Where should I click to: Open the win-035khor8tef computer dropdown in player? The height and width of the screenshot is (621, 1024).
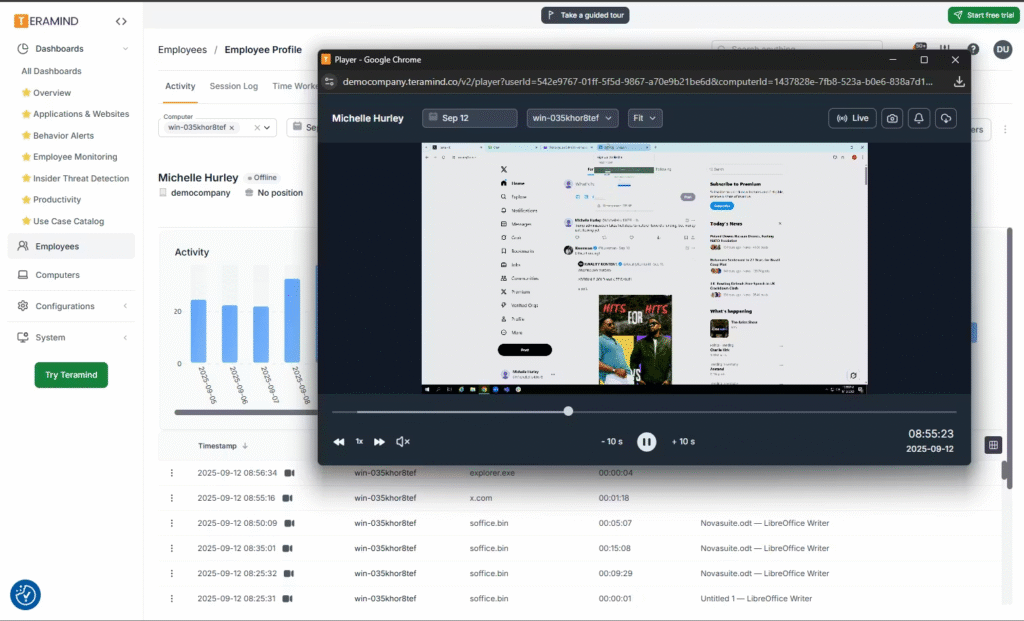tap(572, 118)
